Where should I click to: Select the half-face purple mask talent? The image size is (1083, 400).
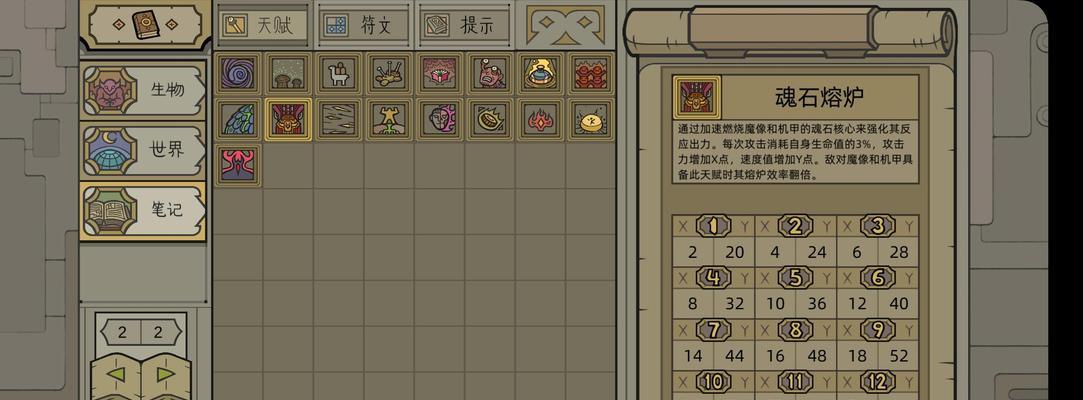(x=439, y=120)
